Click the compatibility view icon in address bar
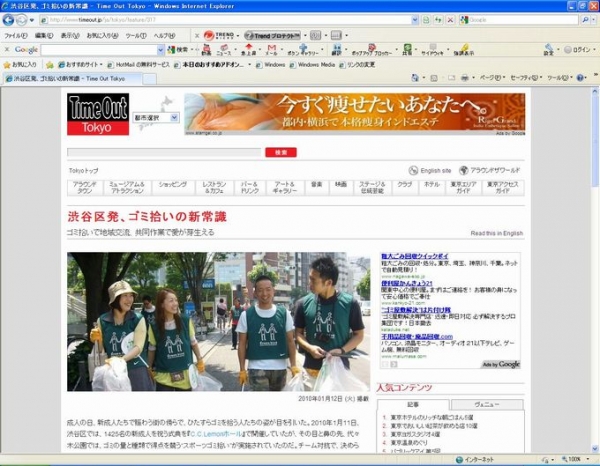The image size is (600, 466). coord(426,20)
